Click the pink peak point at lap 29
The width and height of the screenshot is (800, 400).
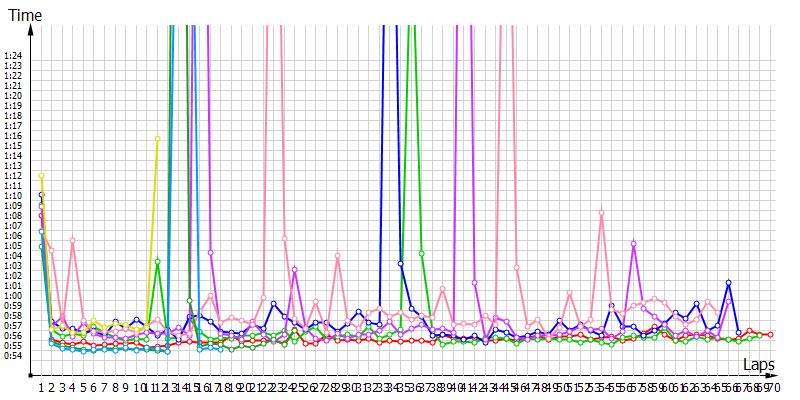coord(337,256)
